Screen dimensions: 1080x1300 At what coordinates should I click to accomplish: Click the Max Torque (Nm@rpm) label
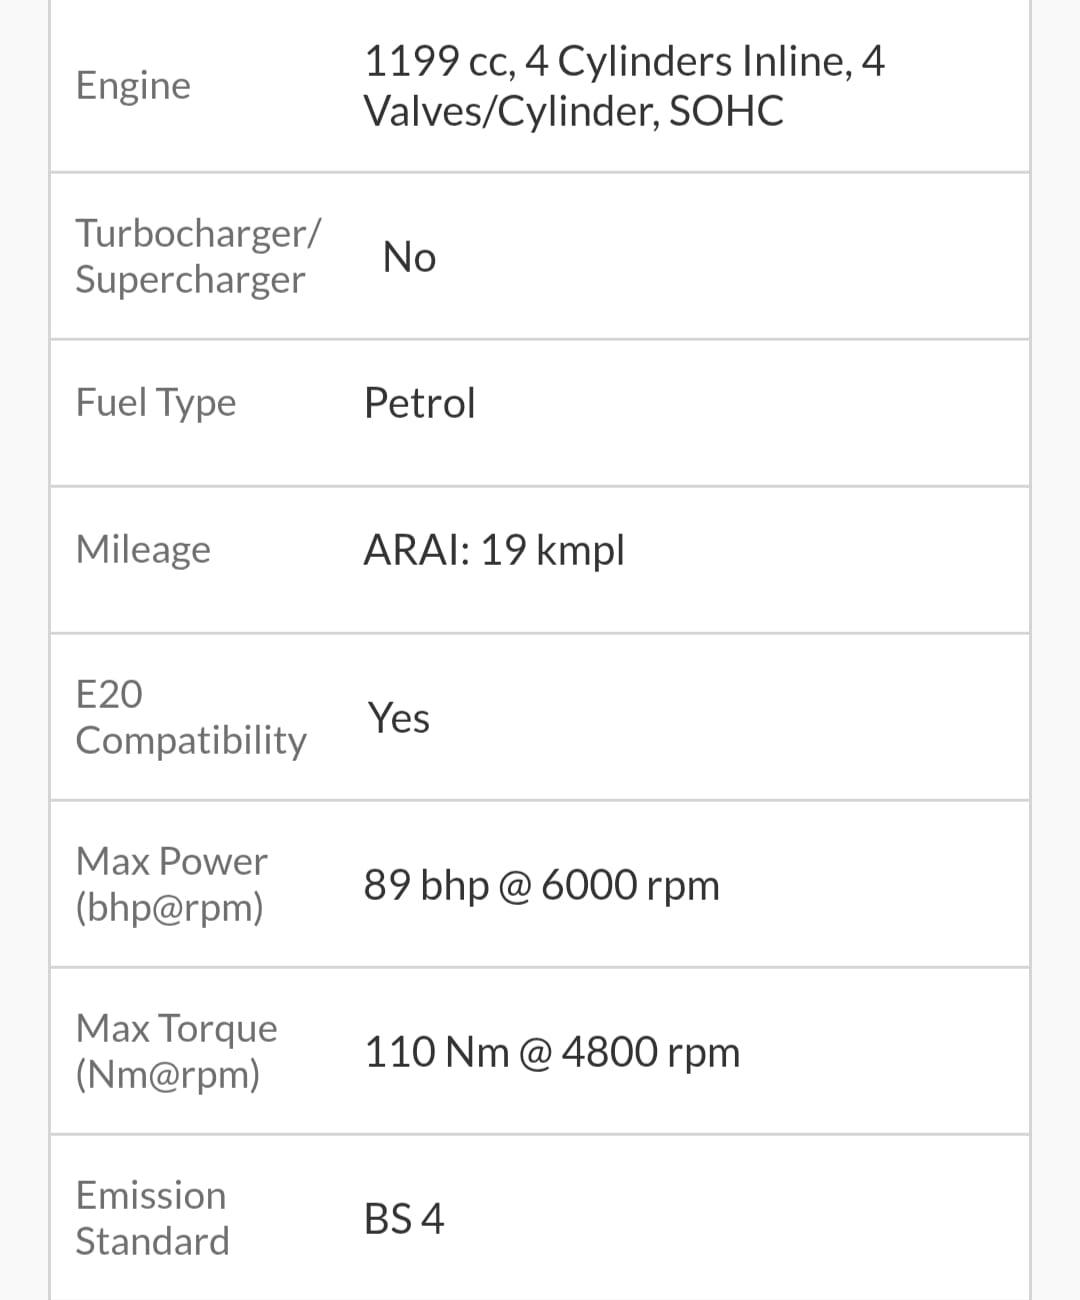pos(176,1051)
